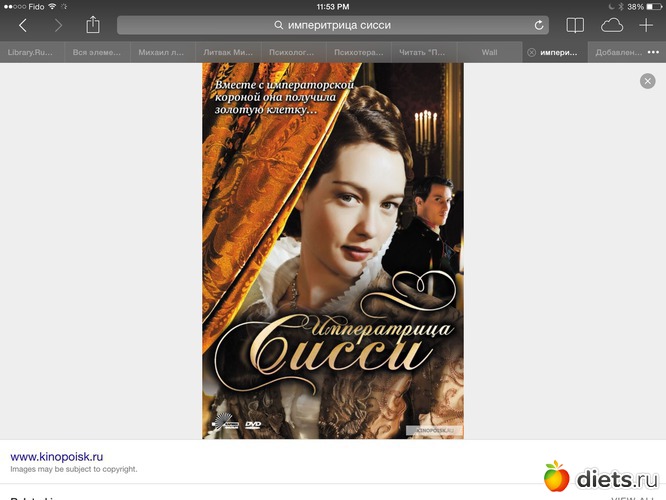Image resolution: width=666 pixels, height=500 pixels.
Task: Close the image preview with X button
Action: 647,81
